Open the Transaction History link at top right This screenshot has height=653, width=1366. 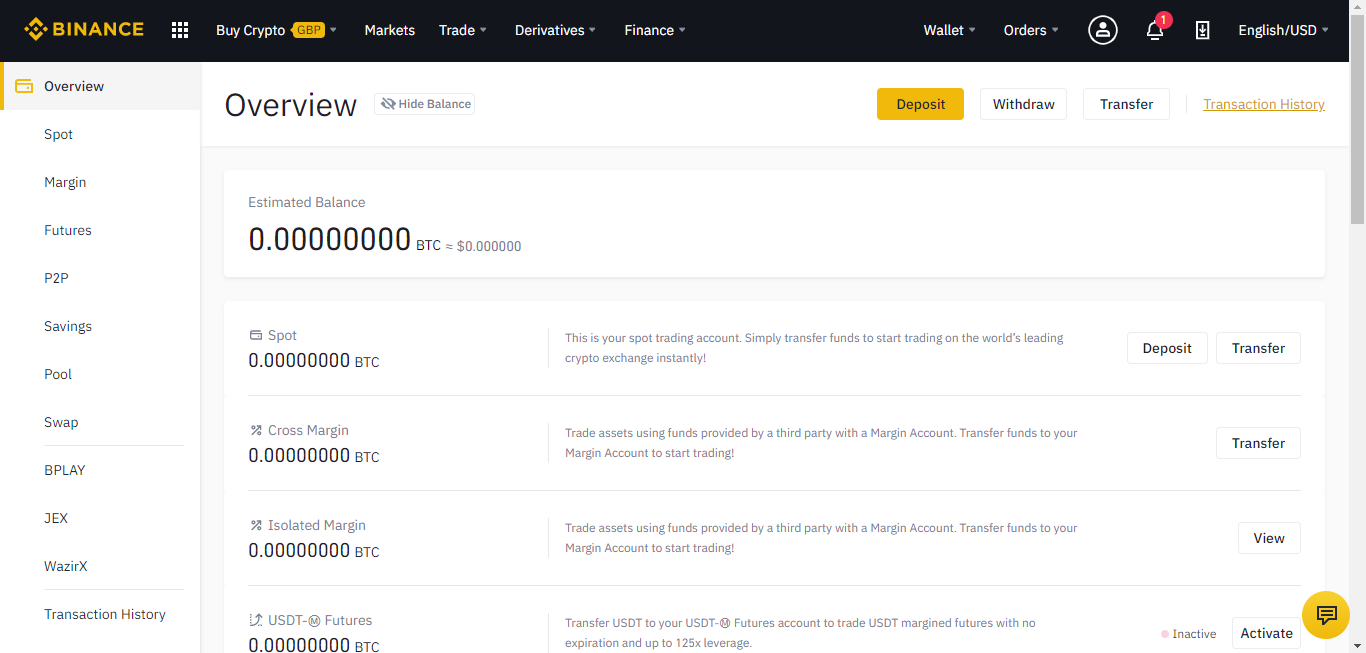pos(1264,104)
